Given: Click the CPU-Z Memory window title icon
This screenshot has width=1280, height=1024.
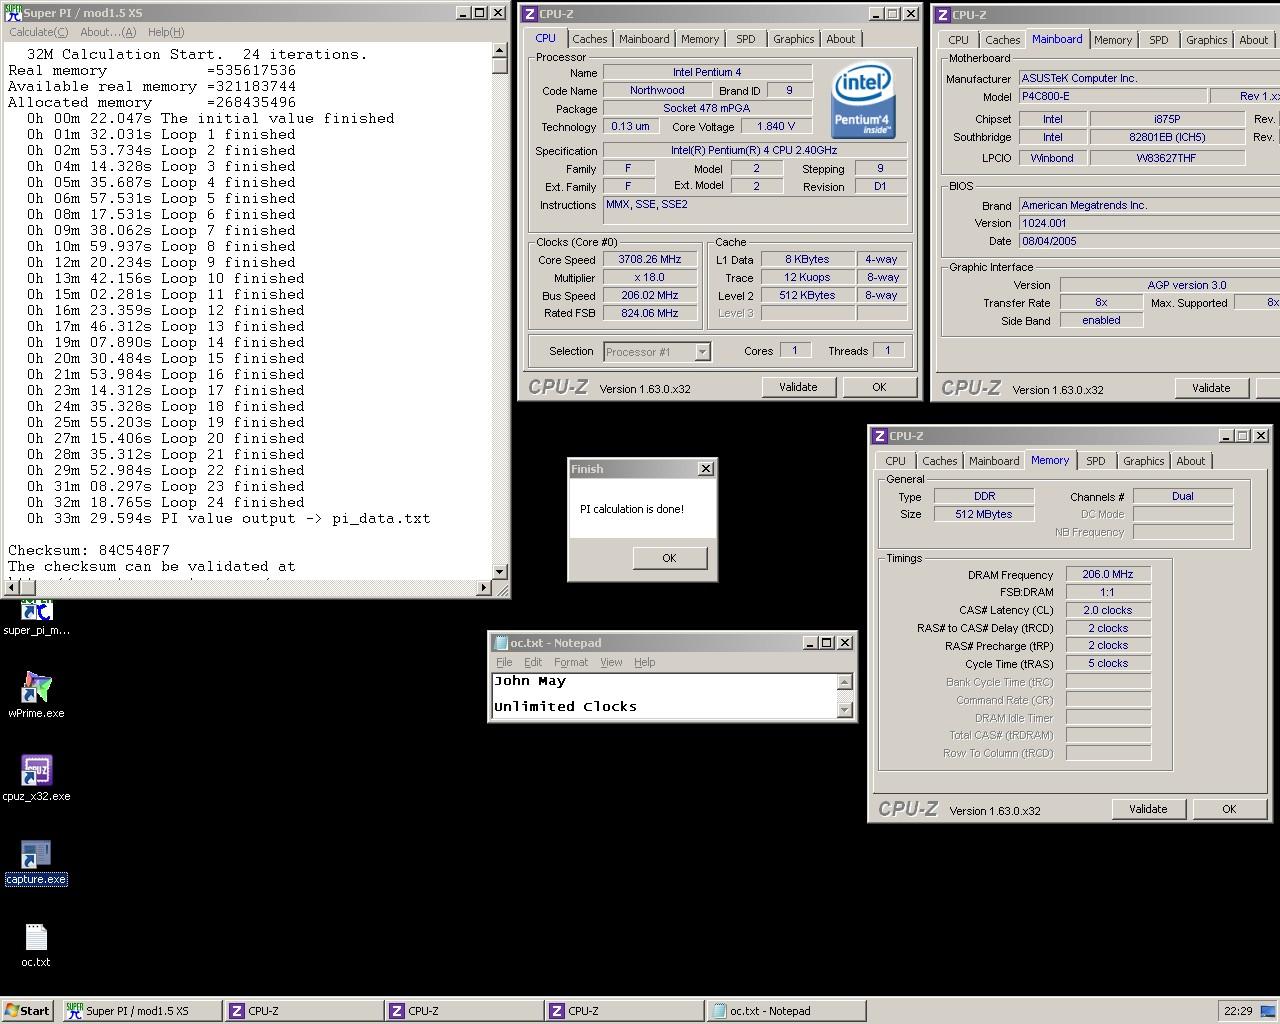Looking at the screenshot, I should 879,436.
